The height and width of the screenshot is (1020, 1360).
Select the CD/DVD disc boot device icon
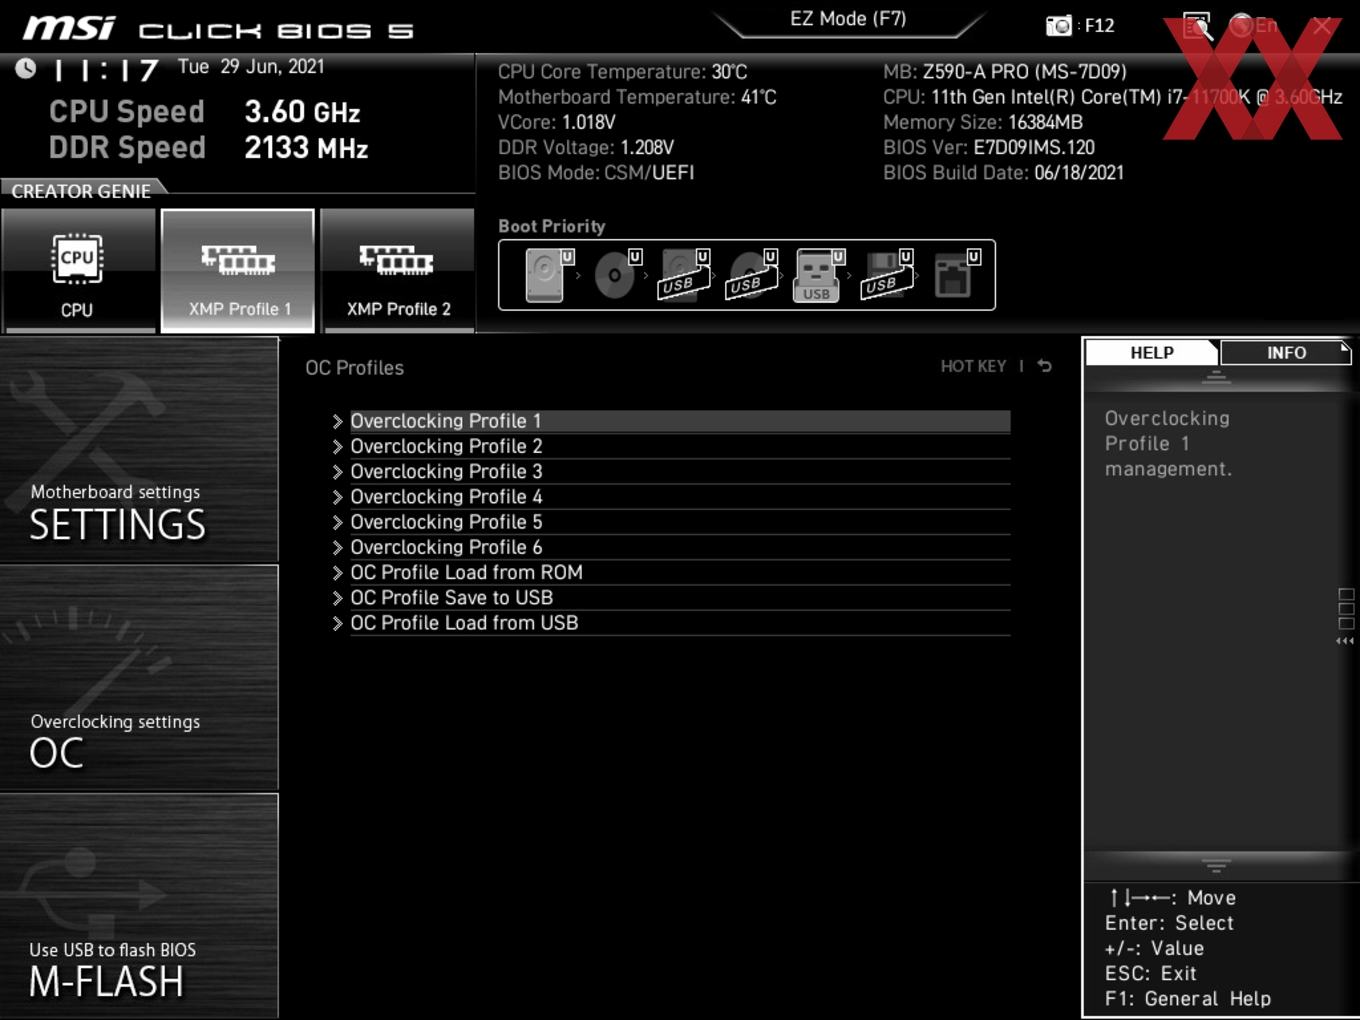pos(616,275)
